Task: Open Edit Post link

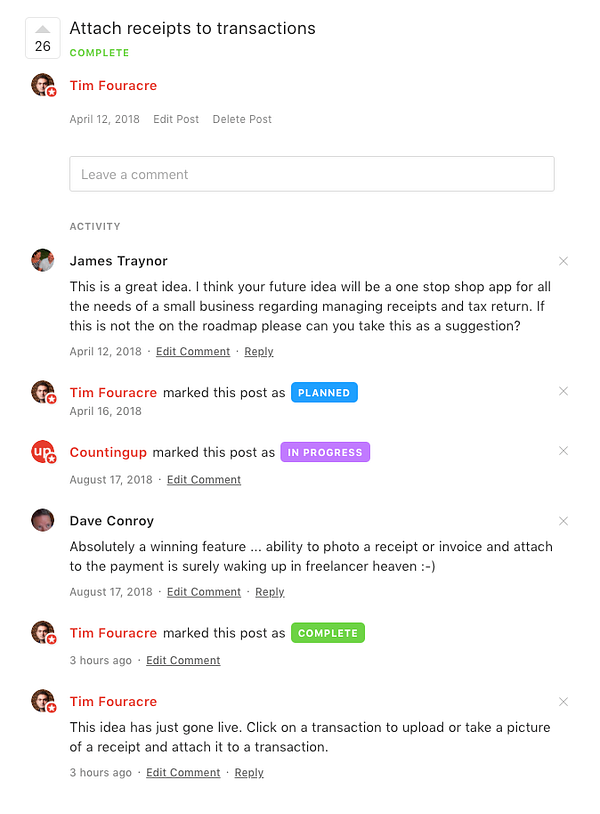Action: [x=176, y=119]
